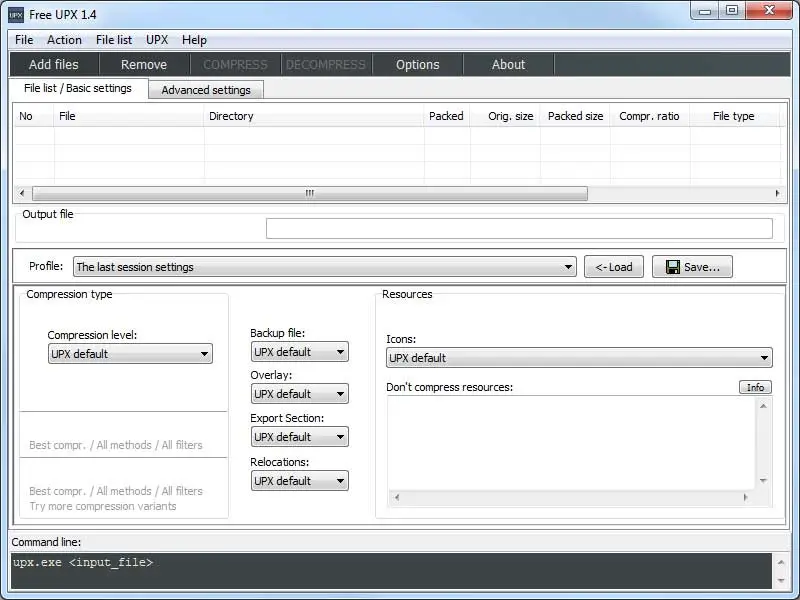Click the <- Load profile button
Viewport: 800px width, 600px height.
(614, 267)
